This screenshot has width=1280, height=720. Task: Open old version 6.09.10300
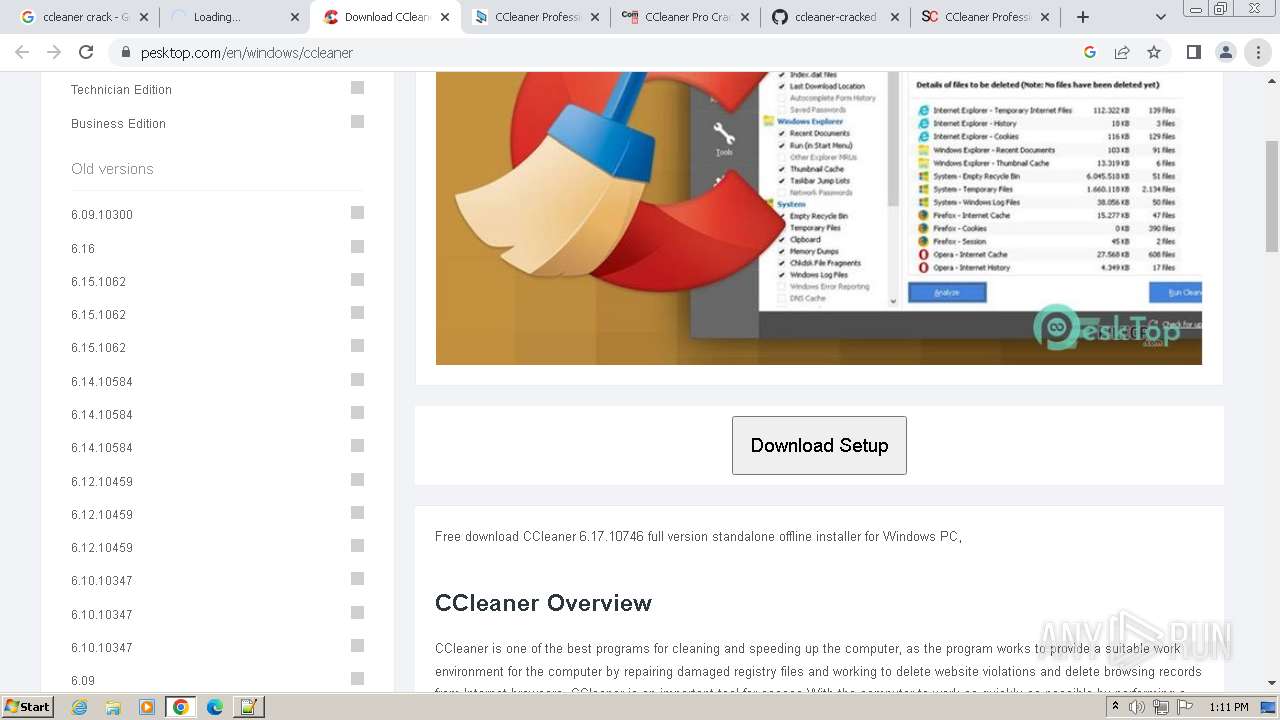click(x=102, y=214)
